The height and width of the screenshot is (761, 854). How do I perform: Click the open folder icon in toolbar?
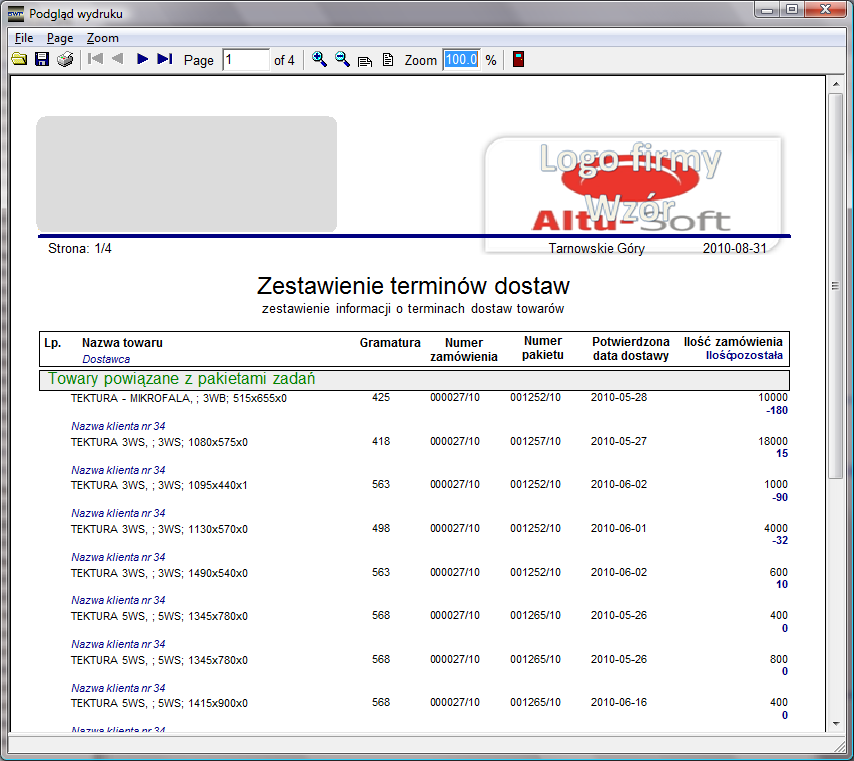tap(18, 60)
